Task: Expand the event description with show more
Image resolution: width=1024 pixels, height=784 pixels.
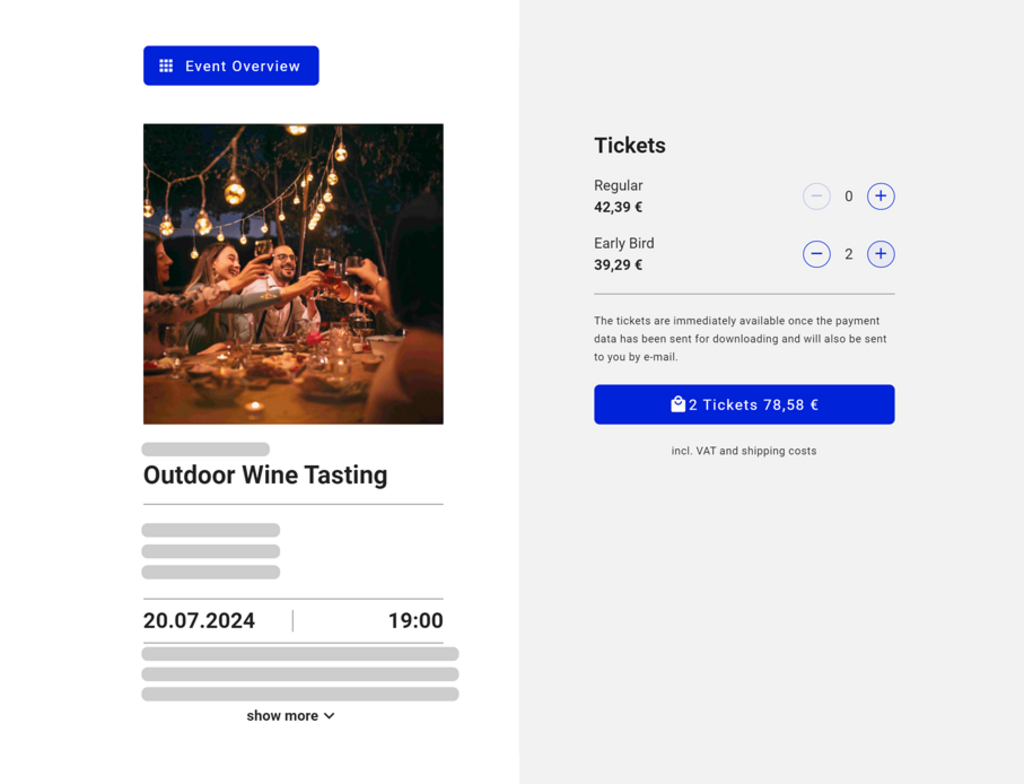Action: coord(283,716)
